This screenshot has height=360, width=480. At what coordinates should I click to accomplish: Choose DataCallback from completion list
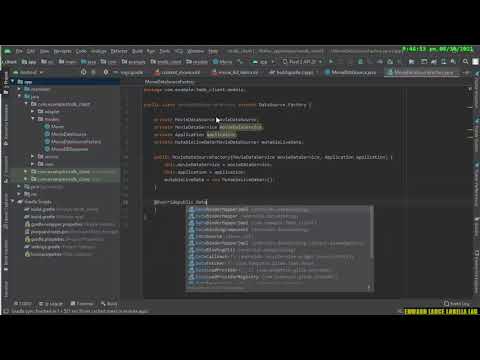[279, 257]
